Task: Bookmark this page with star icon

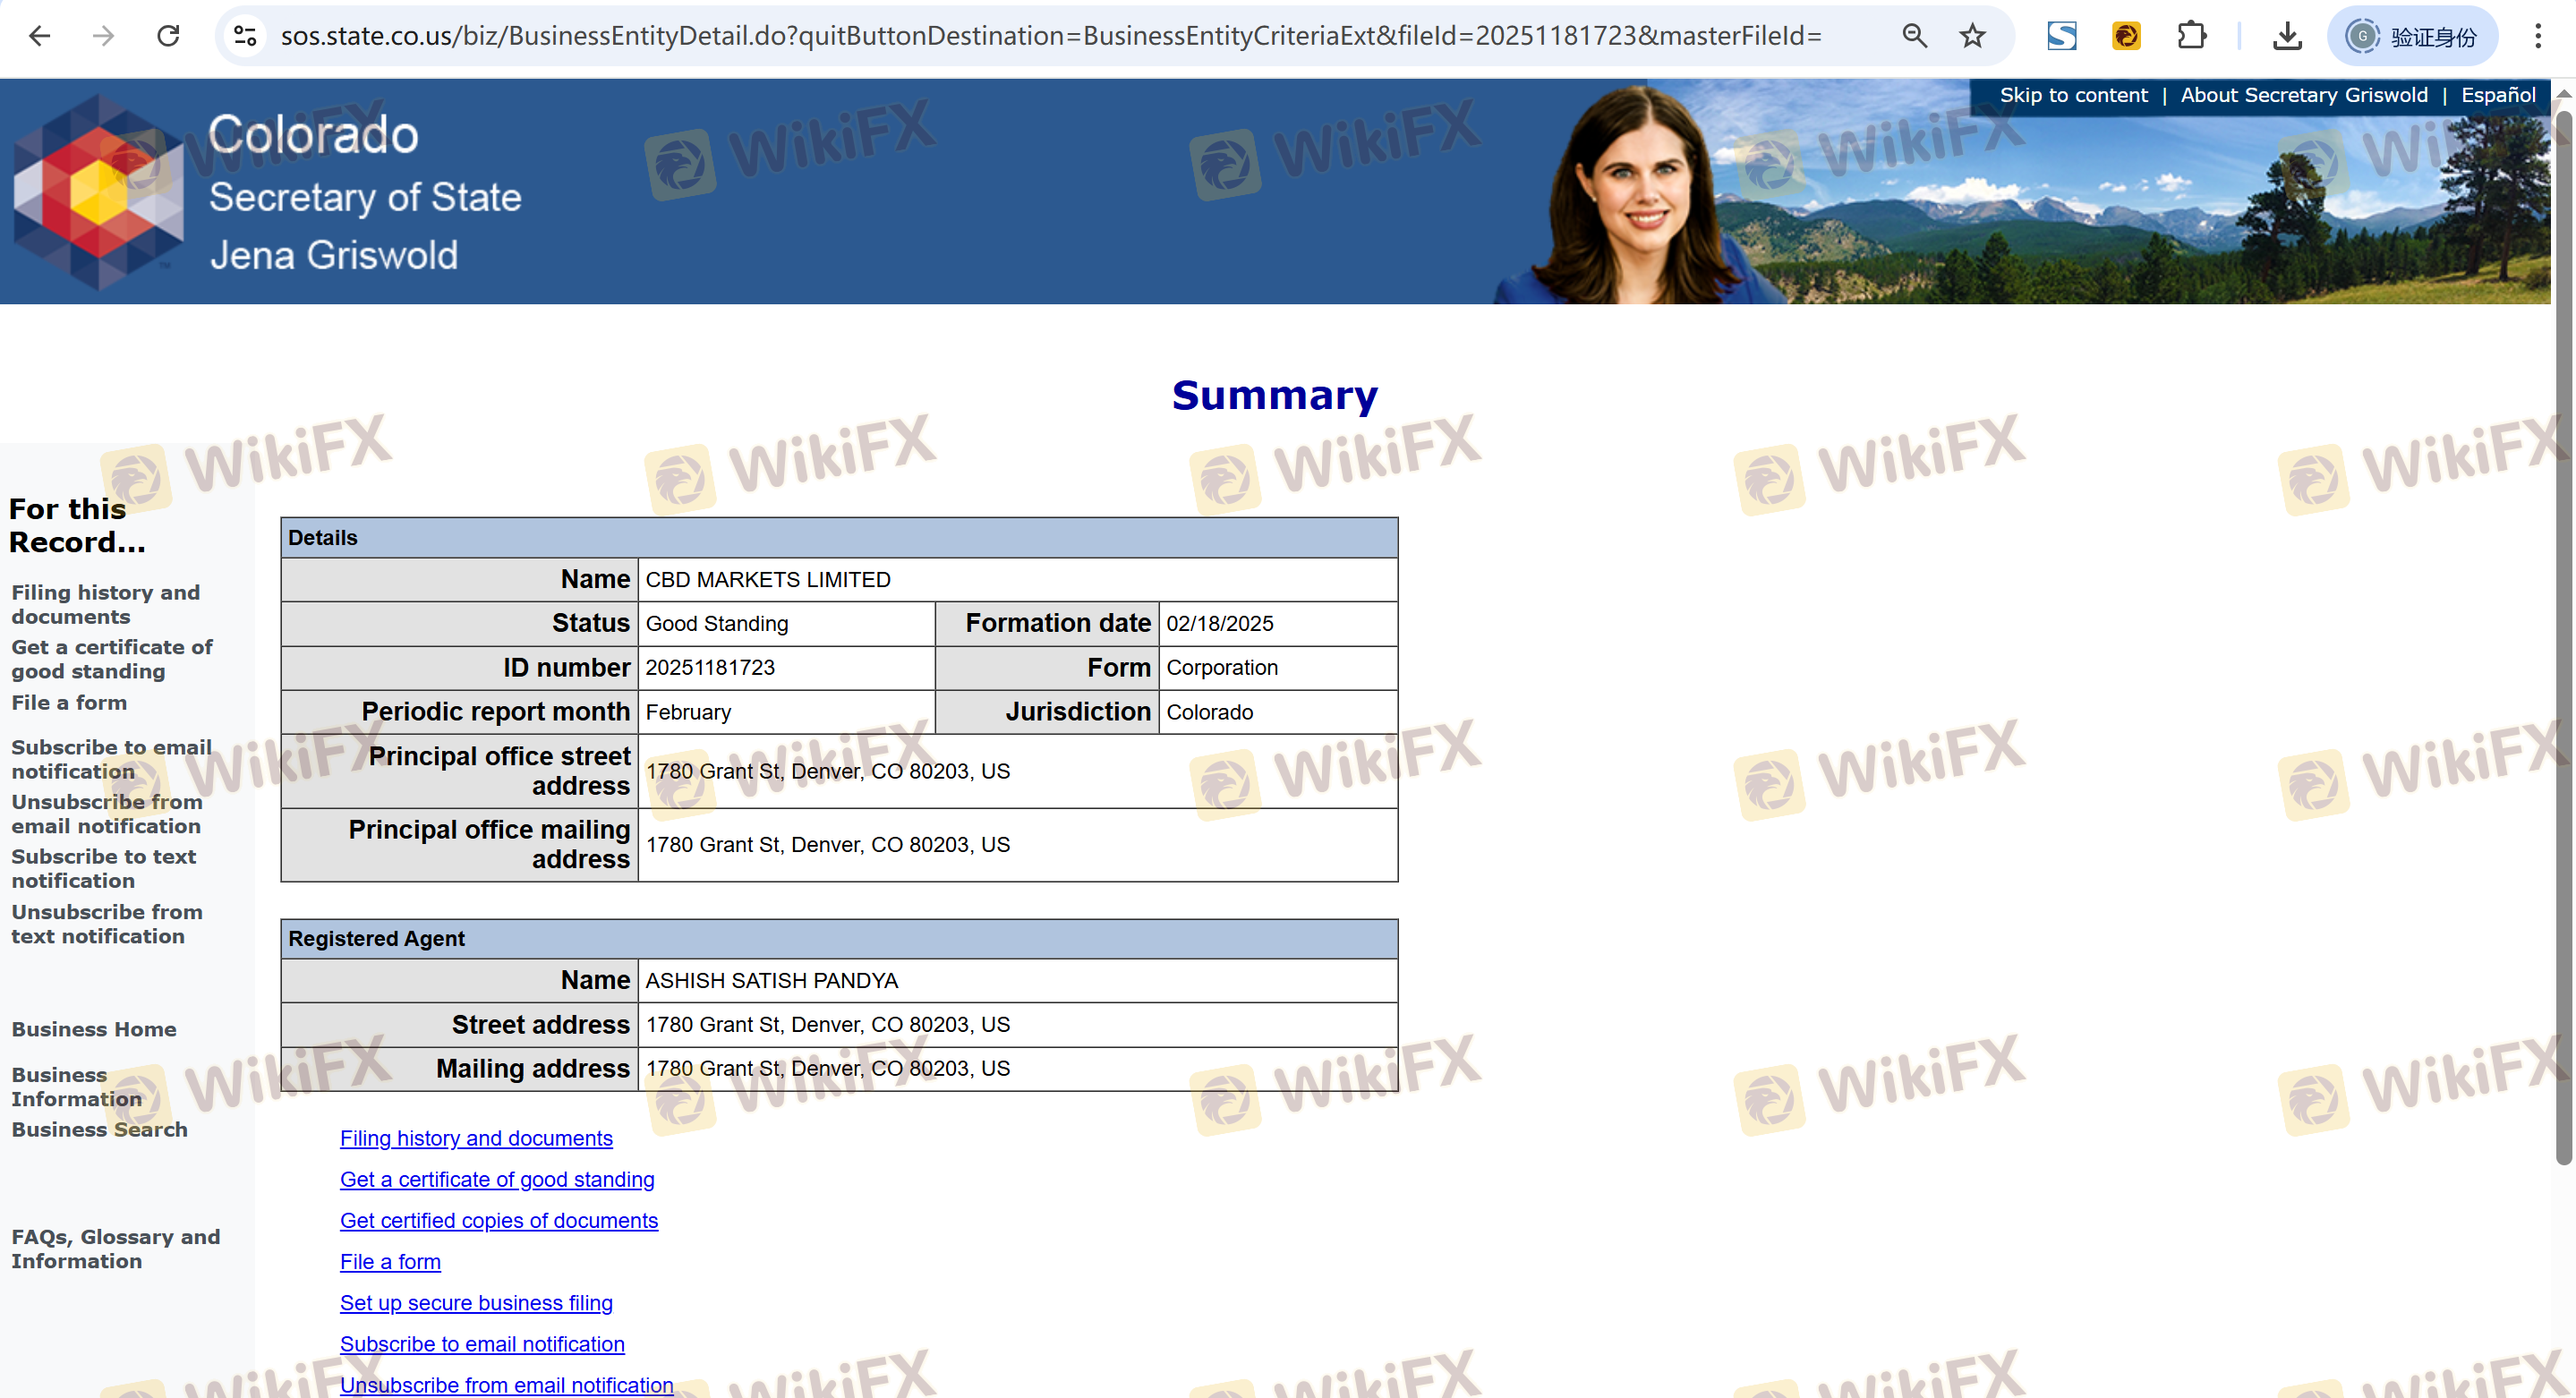Action: [1972, 37]
